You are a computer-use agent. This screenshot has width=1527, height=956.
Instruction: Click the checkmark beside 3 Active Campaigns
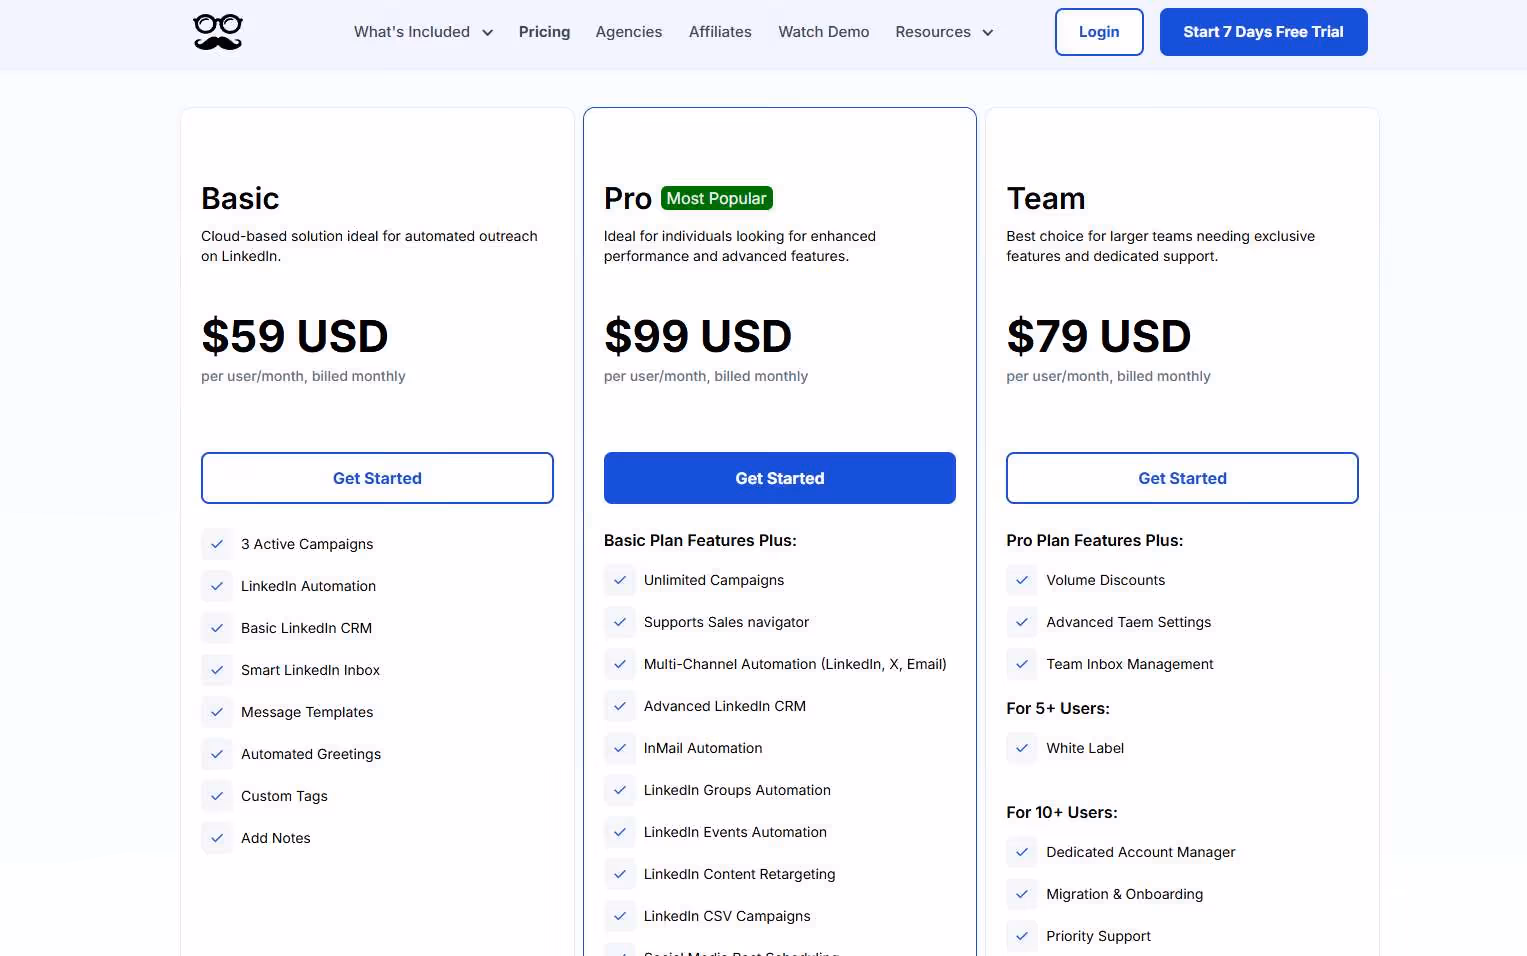[x=217, y=544]
